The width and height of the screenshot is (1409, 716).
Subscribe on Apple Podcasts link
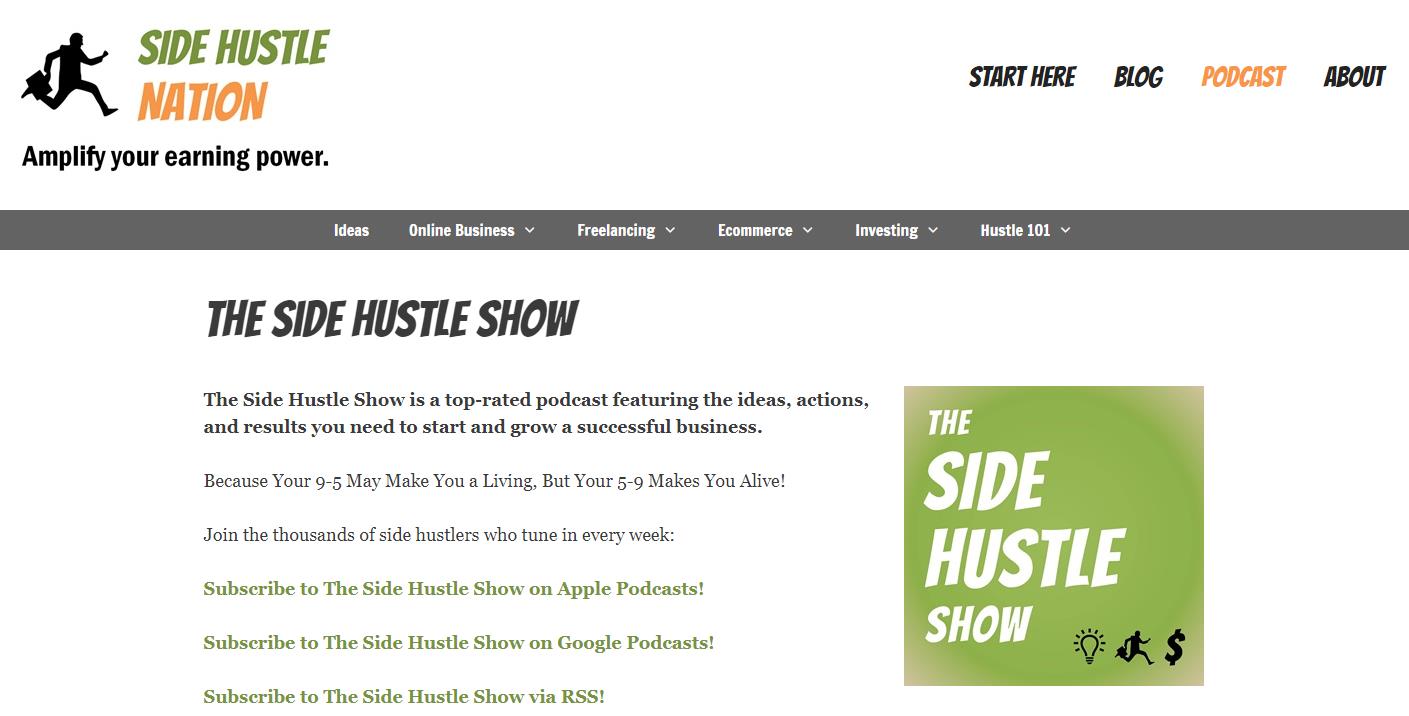click(453, 589)
